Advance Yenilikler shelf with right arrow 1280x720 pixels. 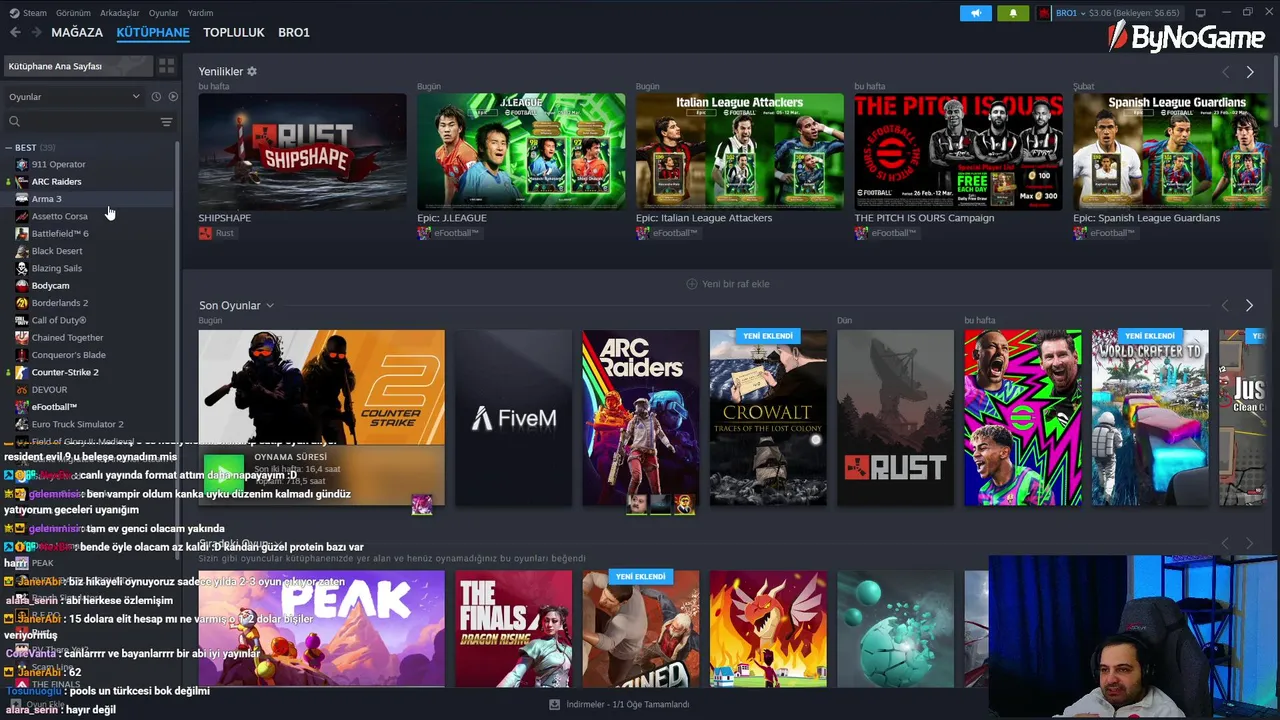click(x=1250, y=72)
